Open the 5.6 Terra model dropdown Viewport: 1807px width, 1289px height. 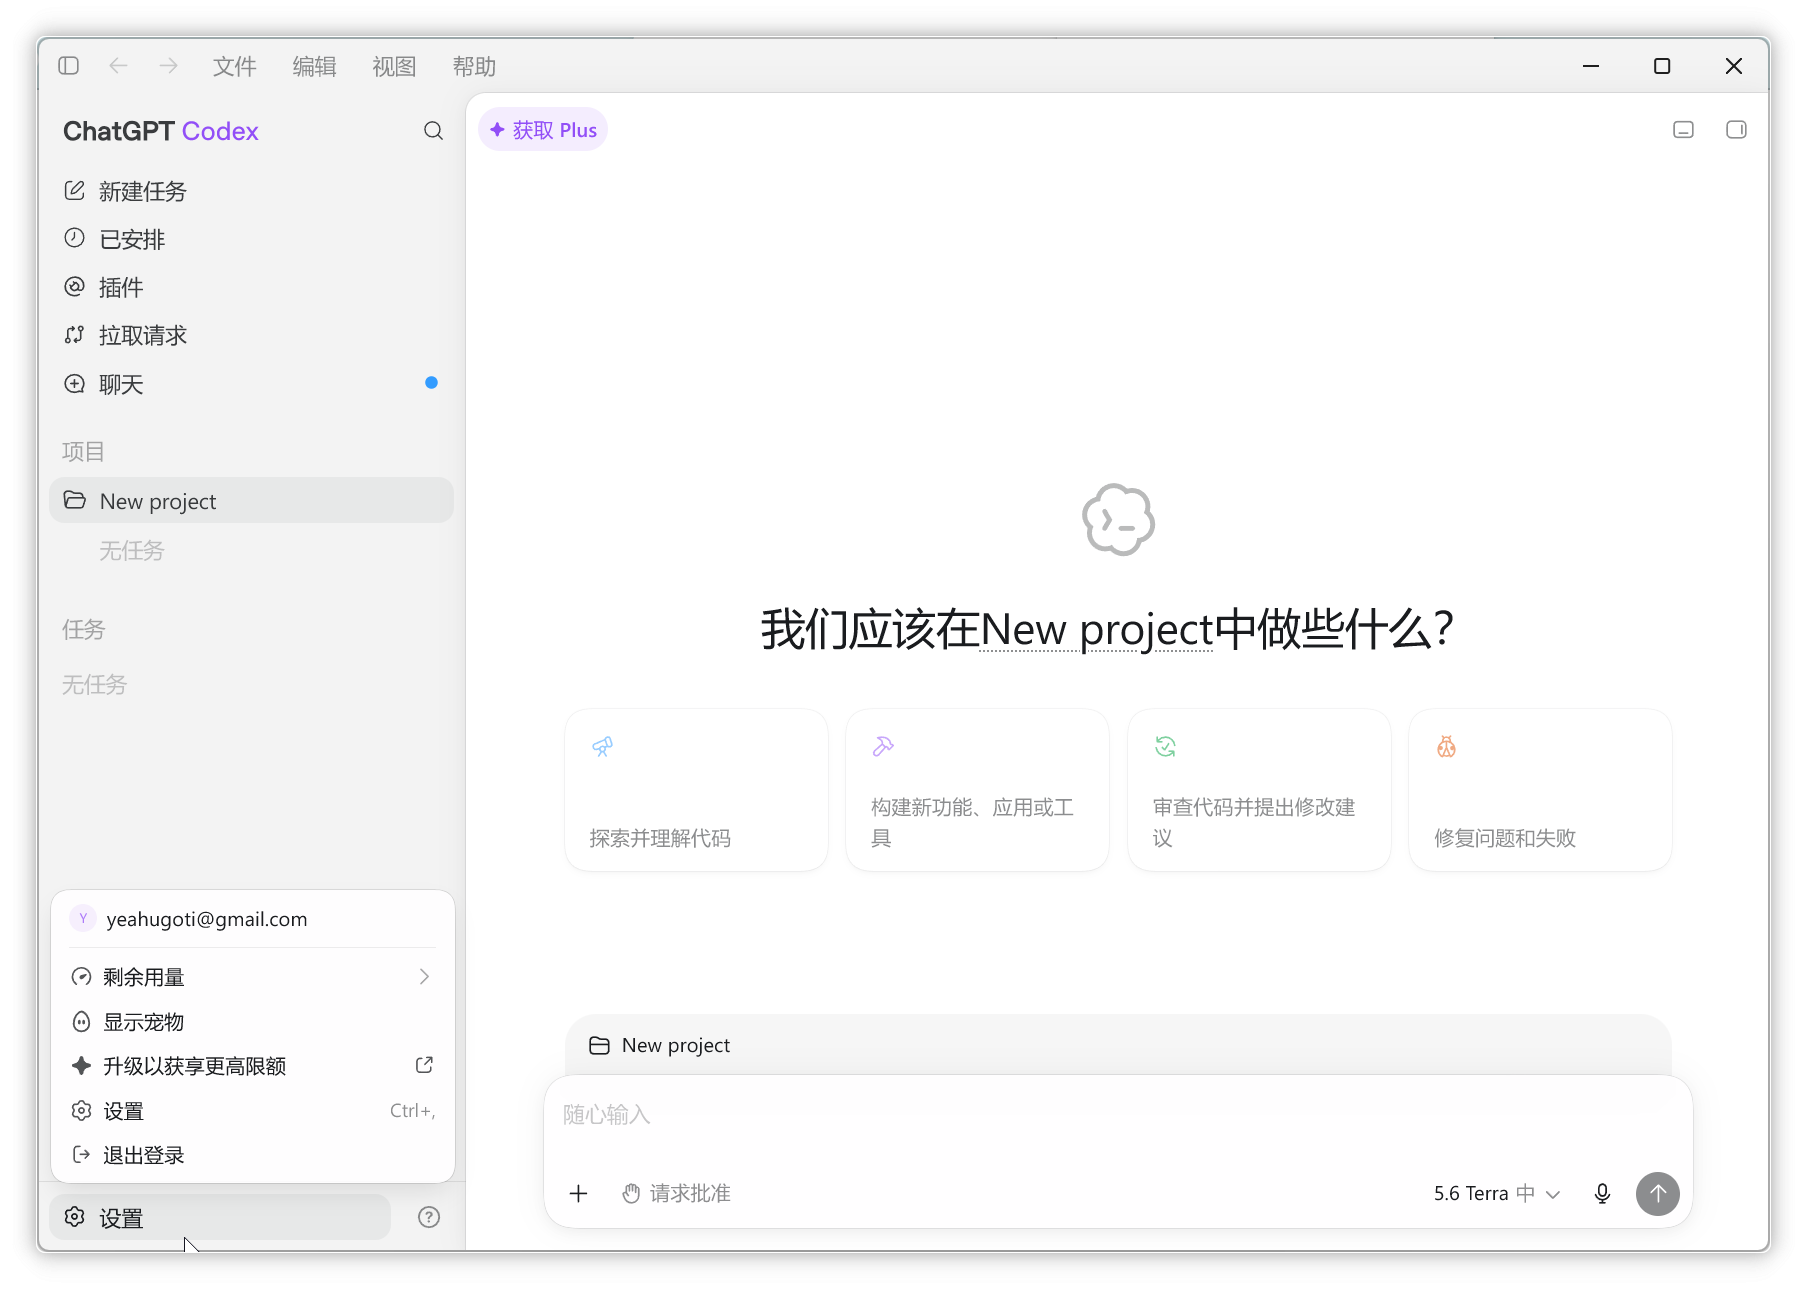1496,1193
